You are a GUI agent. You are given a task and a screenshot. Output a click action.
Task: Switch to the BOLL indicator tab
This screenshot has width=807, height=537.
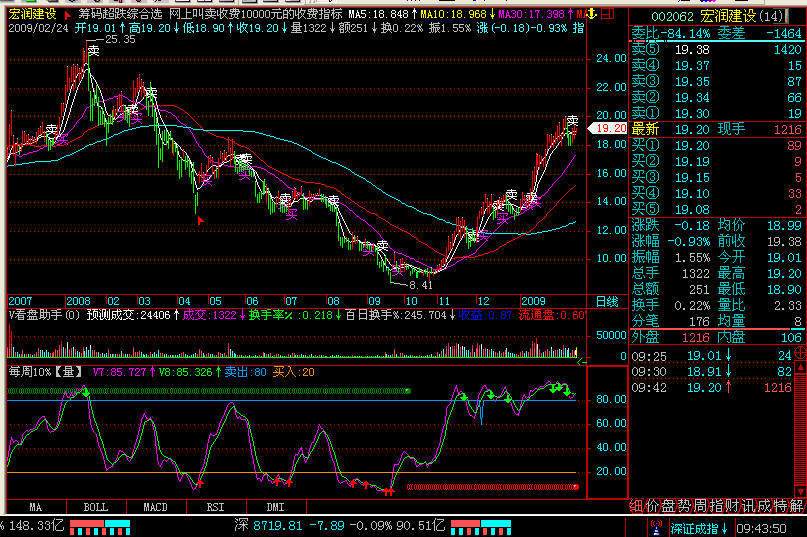click(96, 507)
